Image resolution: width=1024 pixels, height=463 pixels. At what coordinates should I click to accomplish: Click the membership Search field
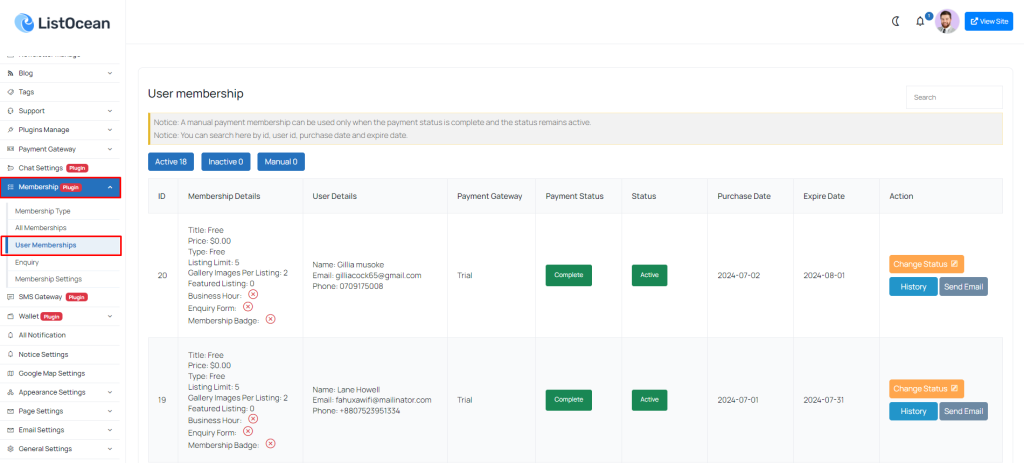[954, 97]
